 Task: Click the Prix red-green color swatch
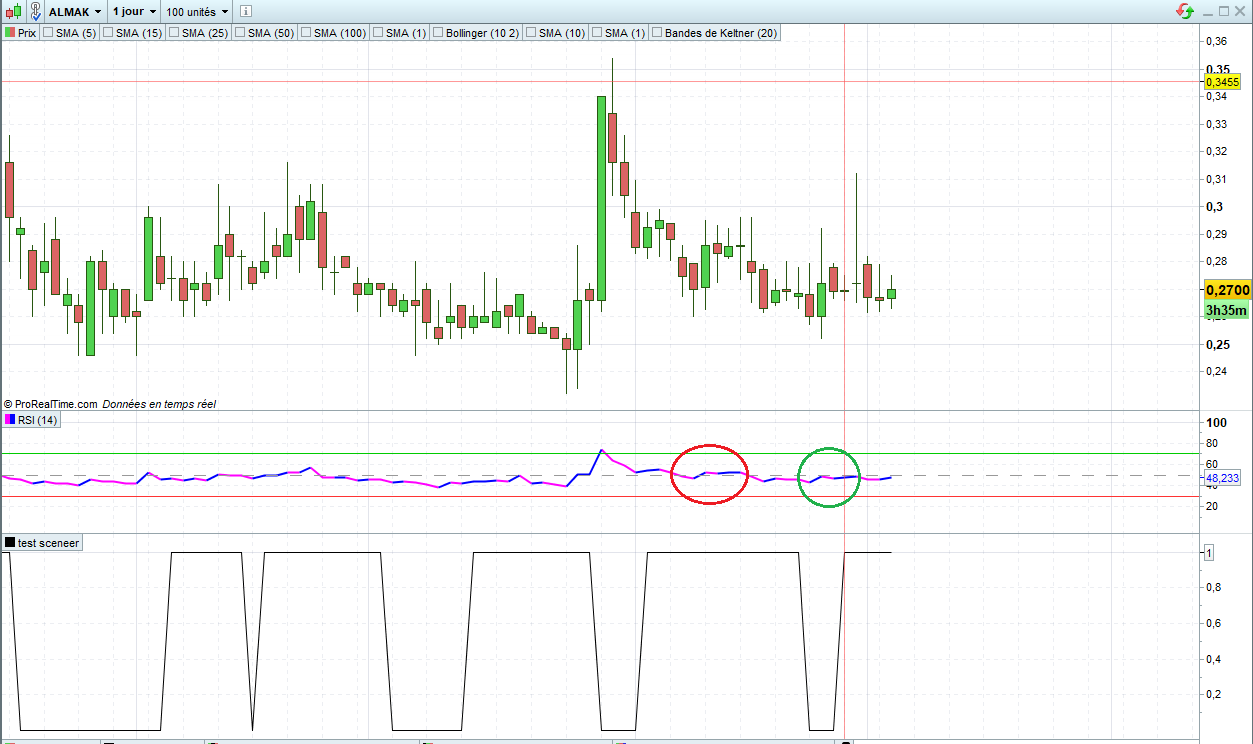point(10,33)
